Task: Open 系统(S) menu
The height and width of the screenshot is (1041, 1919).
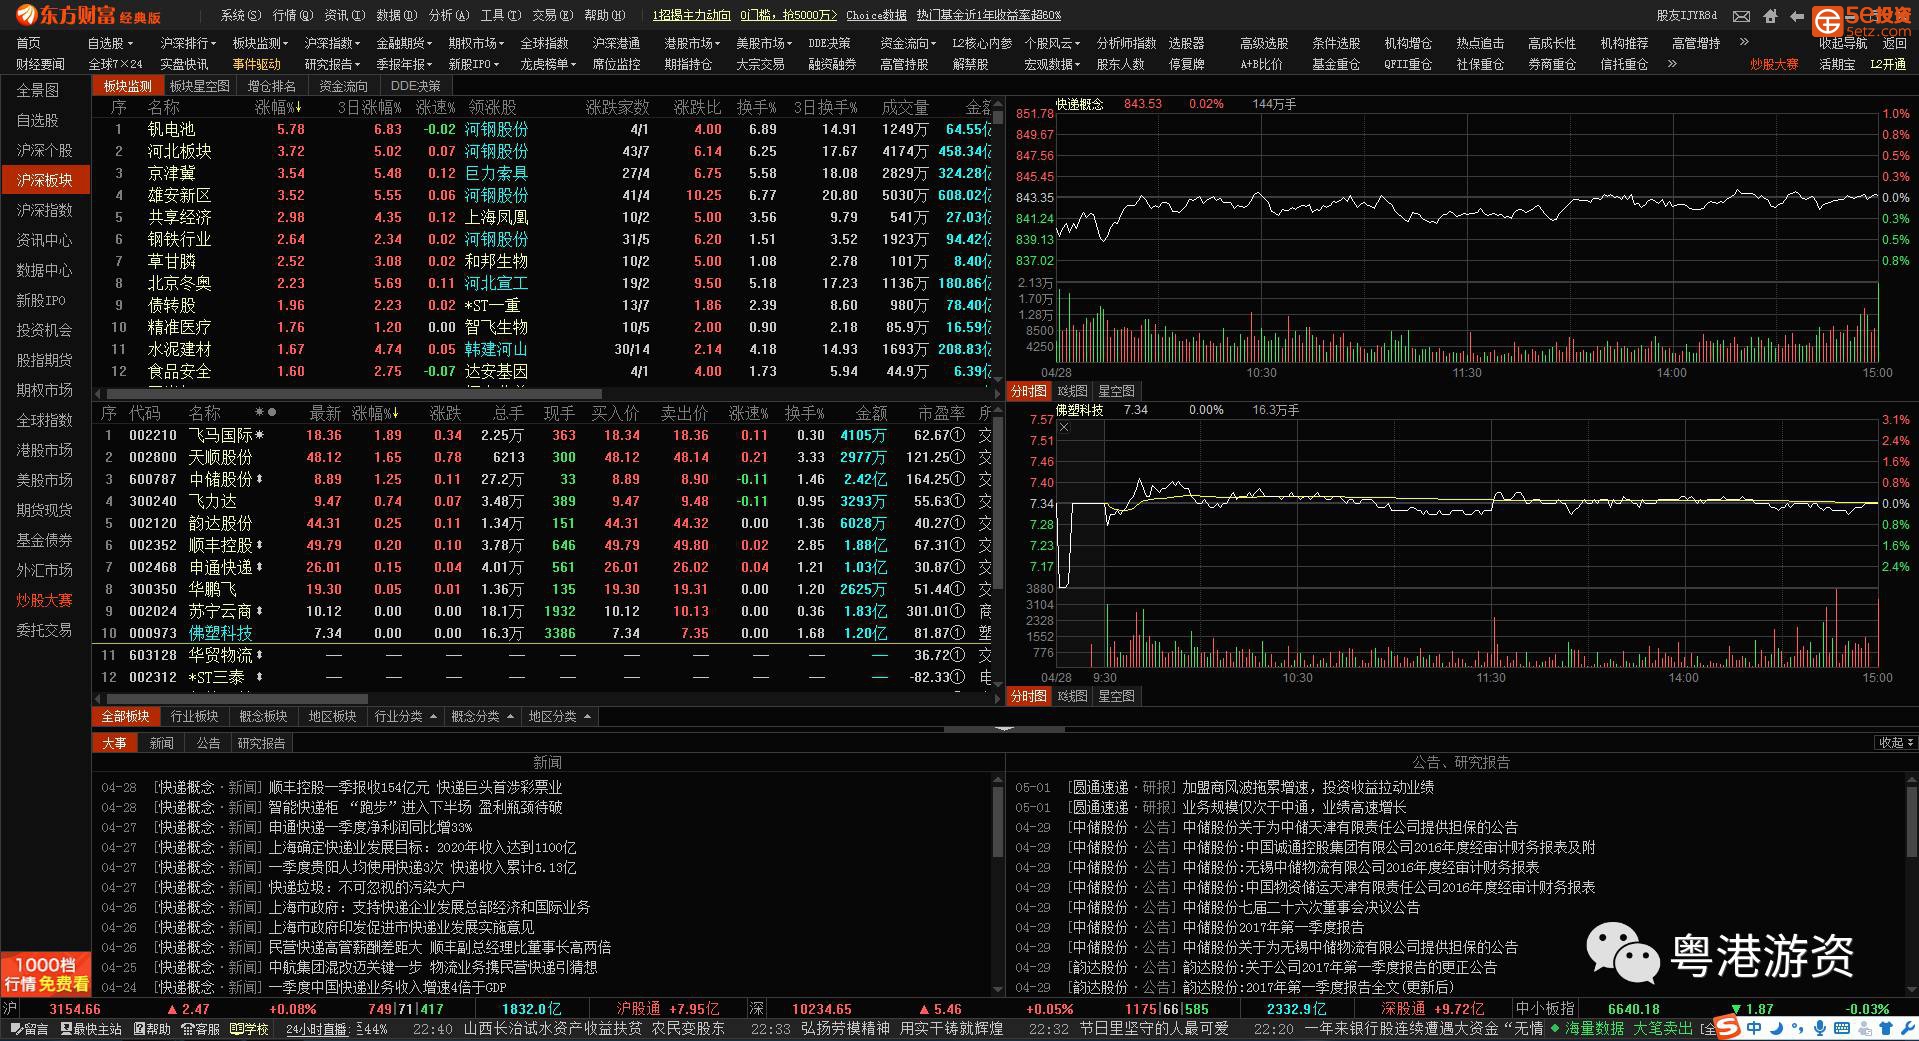Action: 241,15
